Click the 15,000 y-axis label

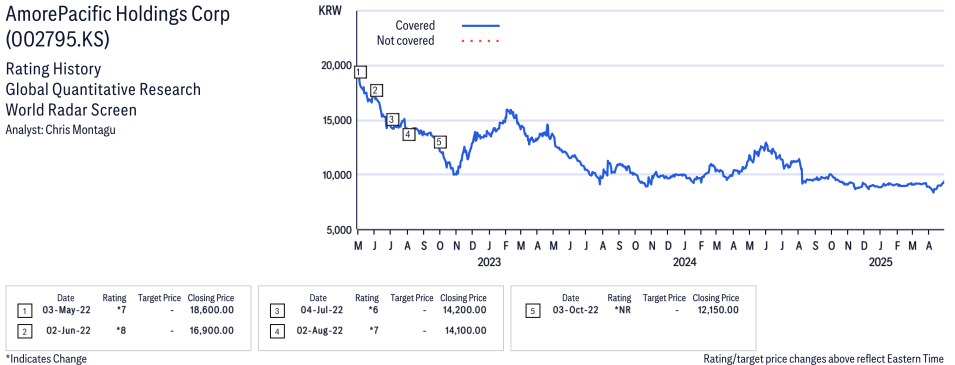coord(336,121)
